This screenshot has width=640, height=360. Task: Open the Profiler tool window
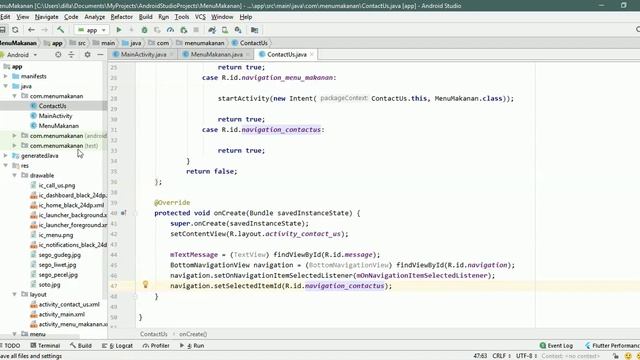[156, 345]
